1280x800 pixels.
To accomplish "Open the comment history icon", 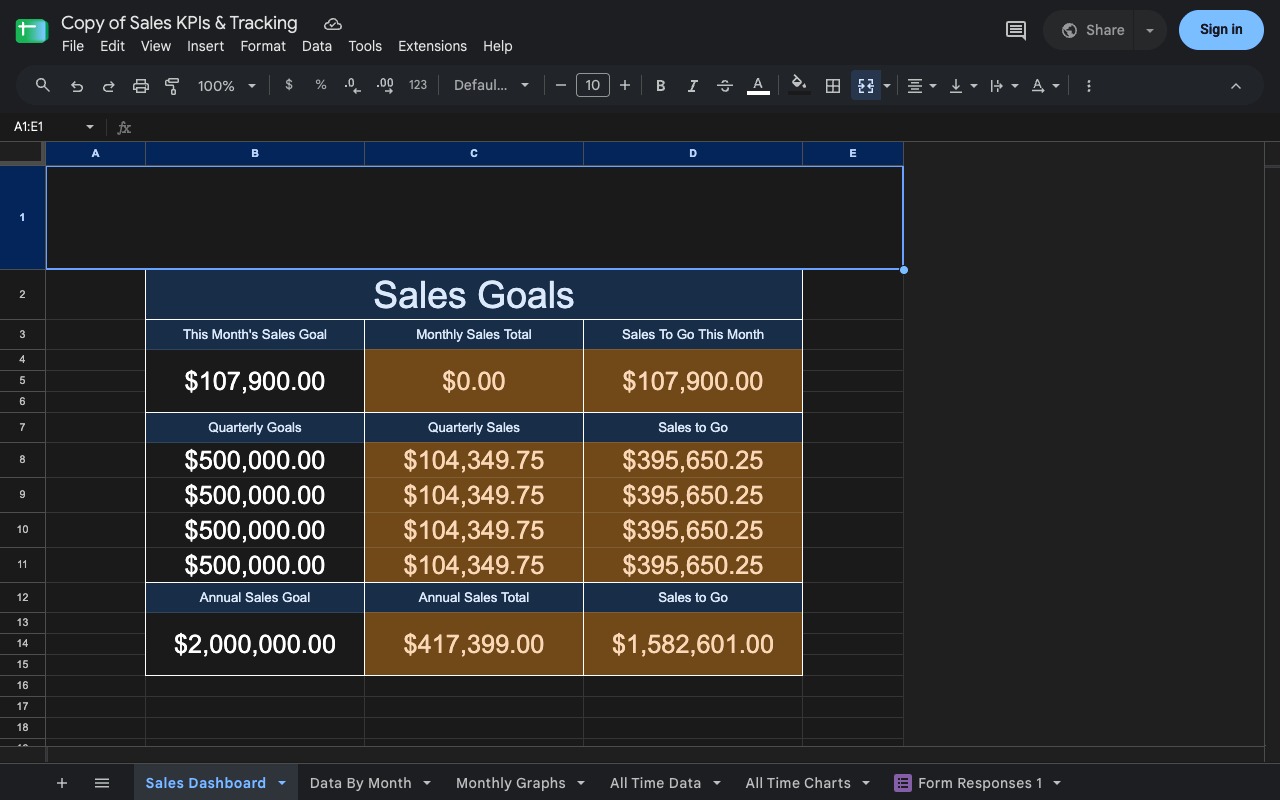I will click(x=1016, y=30).
